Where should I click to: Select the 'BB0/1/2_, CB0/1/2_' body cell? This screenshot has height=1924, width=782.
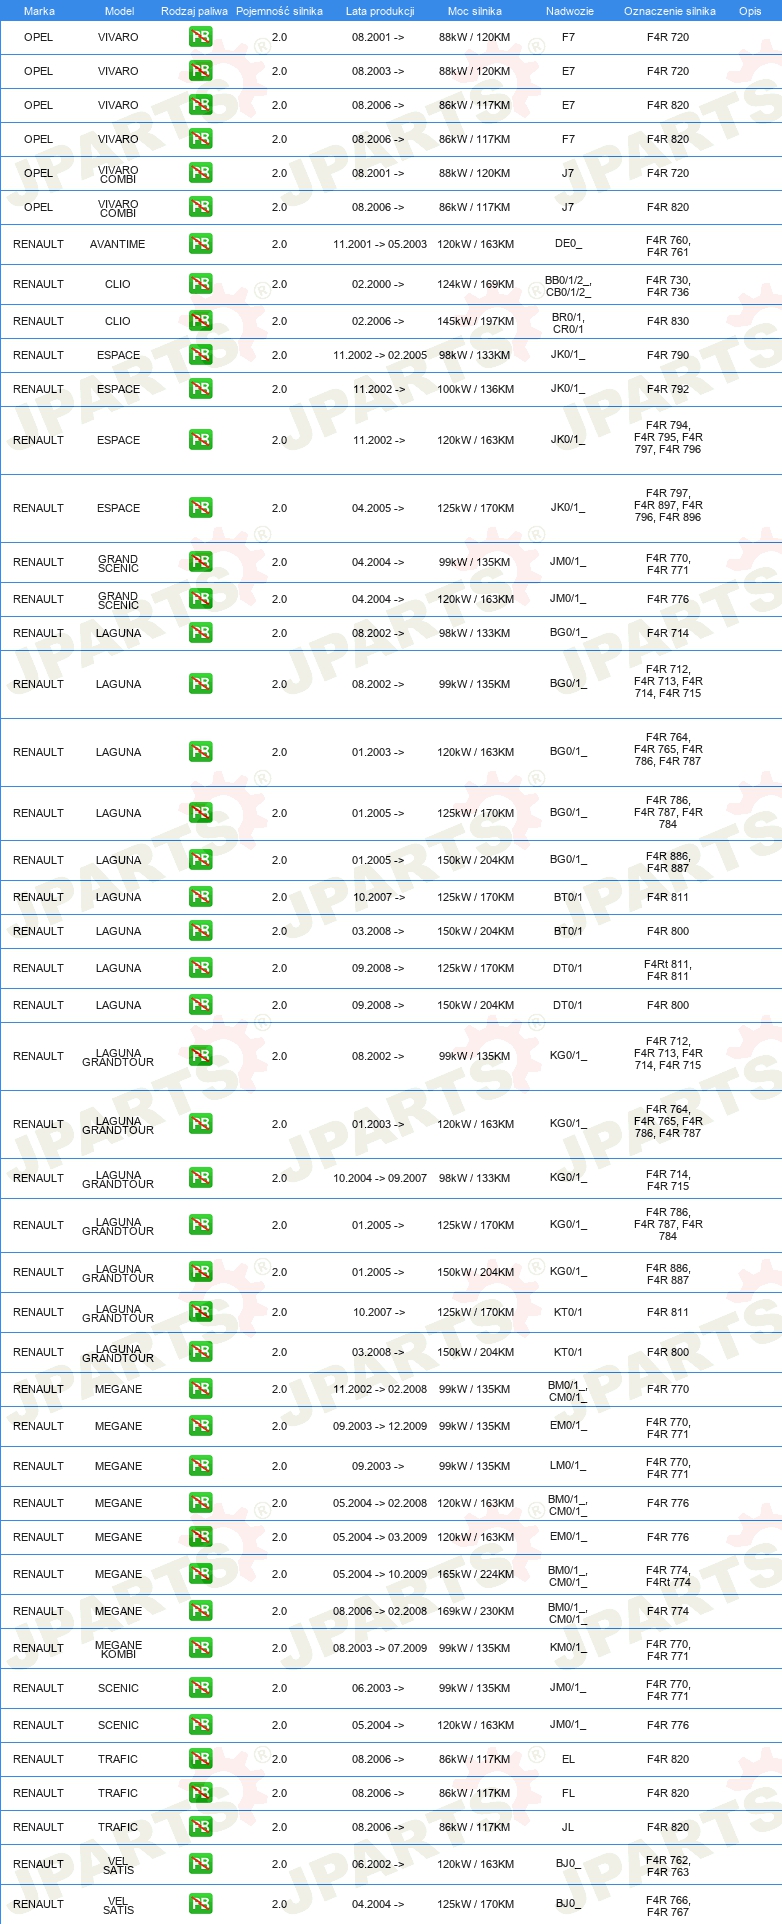coord(568,286)
